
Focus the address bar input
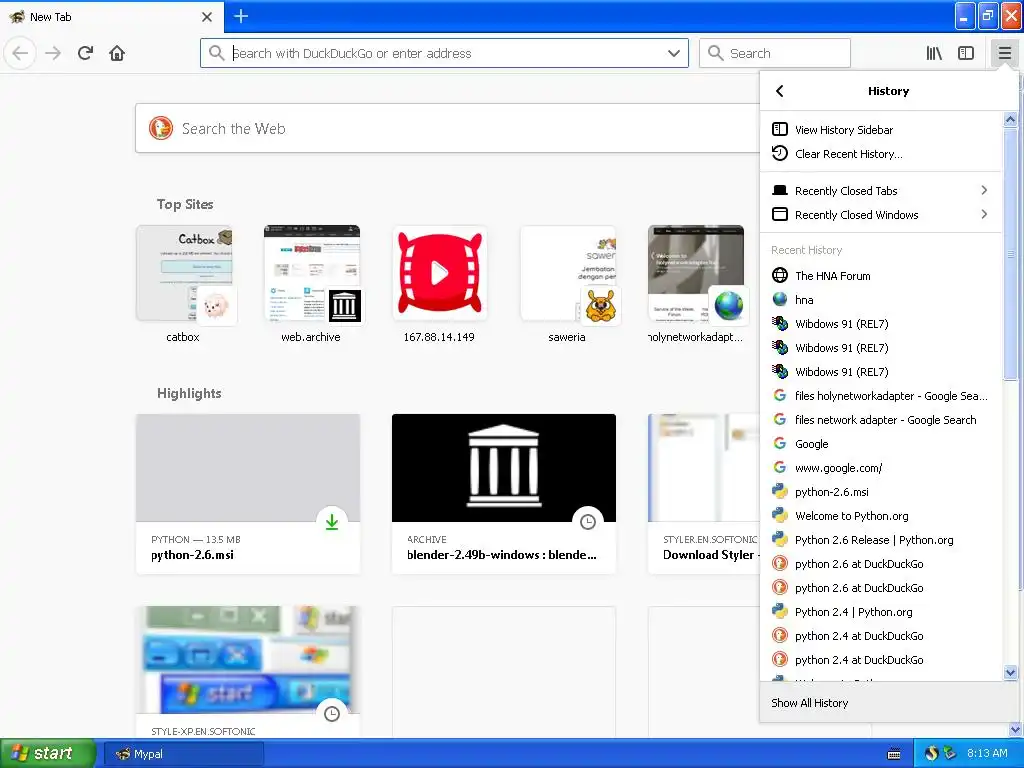pyautogui.click(x=444, y=53)
